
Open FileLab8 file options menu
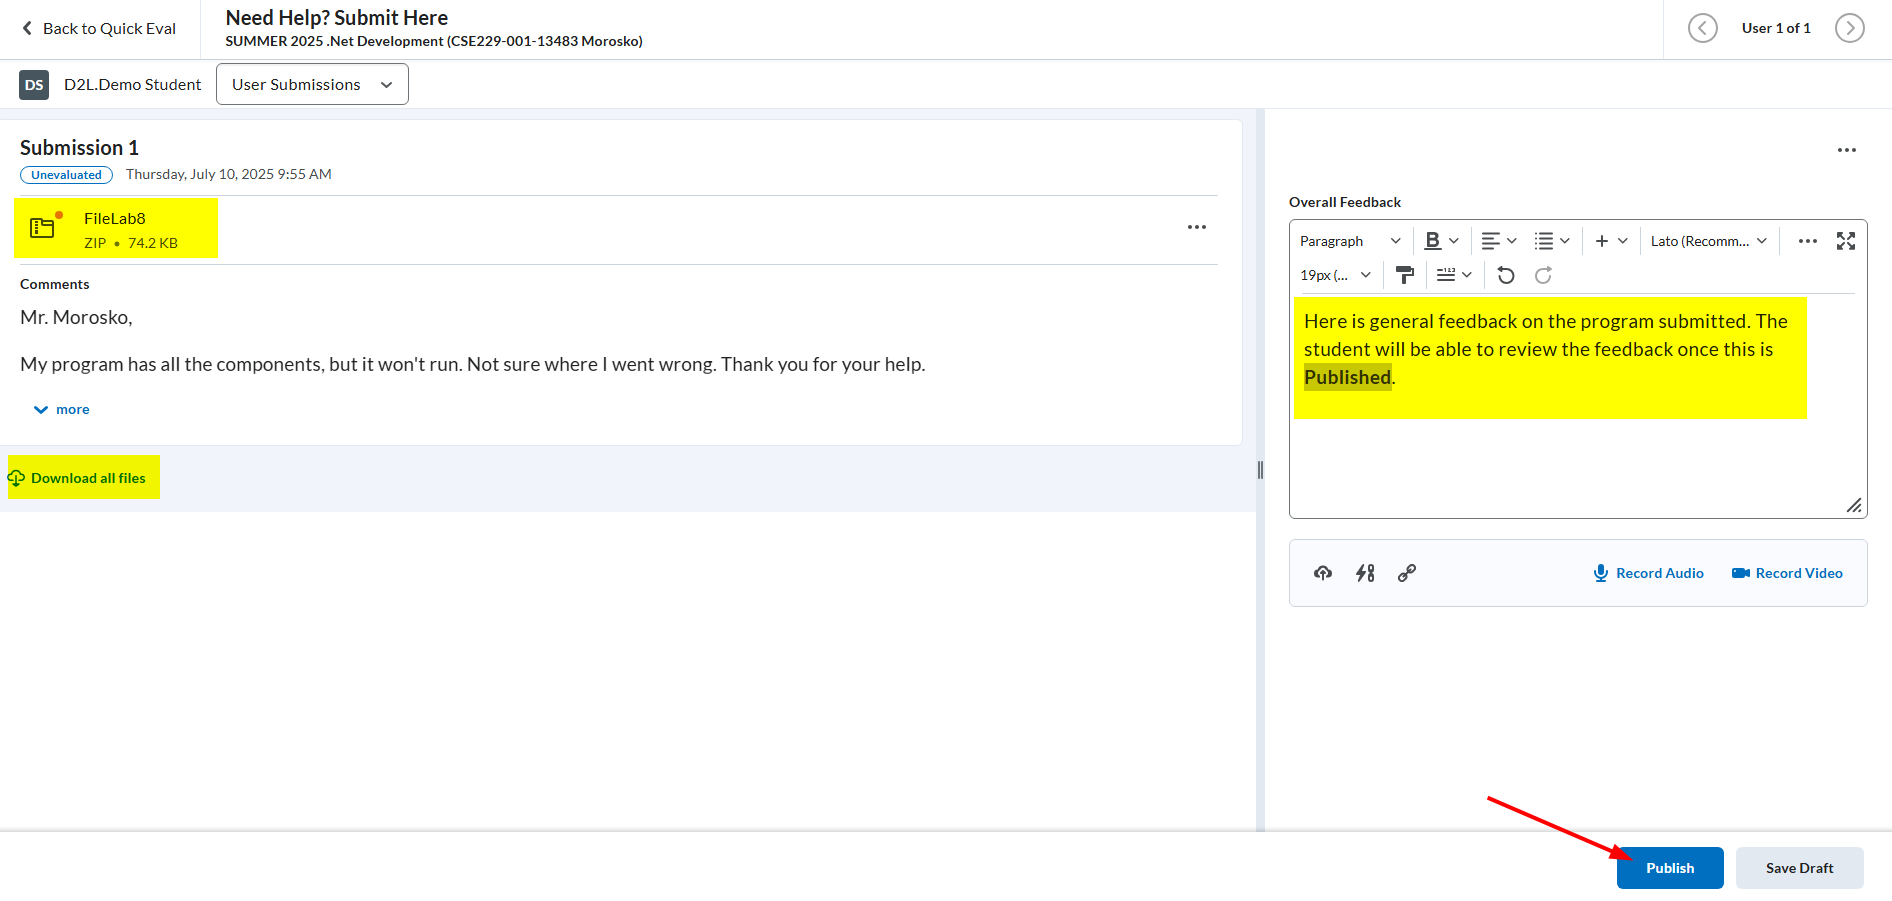pyautogui.click(x=1197, y=227)
